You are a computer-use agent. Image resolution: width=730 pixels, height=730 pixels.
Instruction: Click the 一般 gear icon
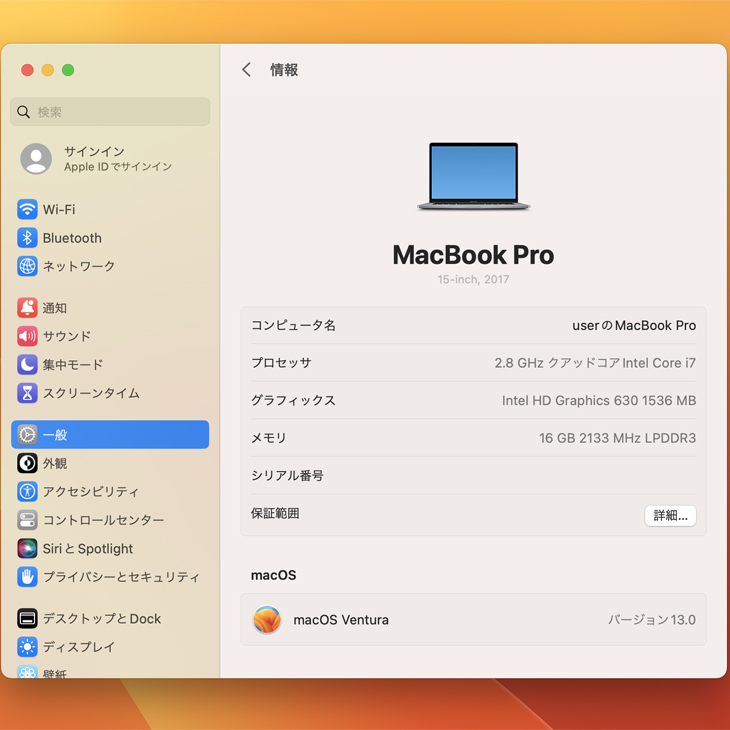tap(27, 434)
